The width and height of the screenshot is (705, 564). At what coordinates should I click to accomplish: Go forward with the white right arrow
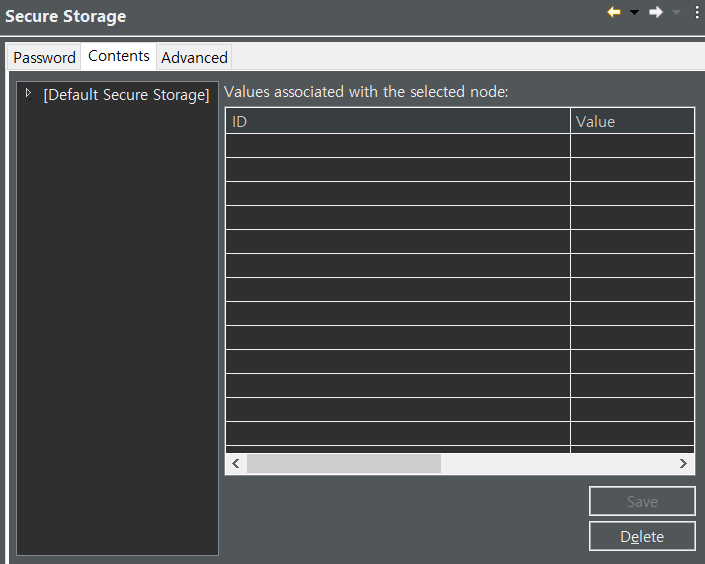(656, 12)
